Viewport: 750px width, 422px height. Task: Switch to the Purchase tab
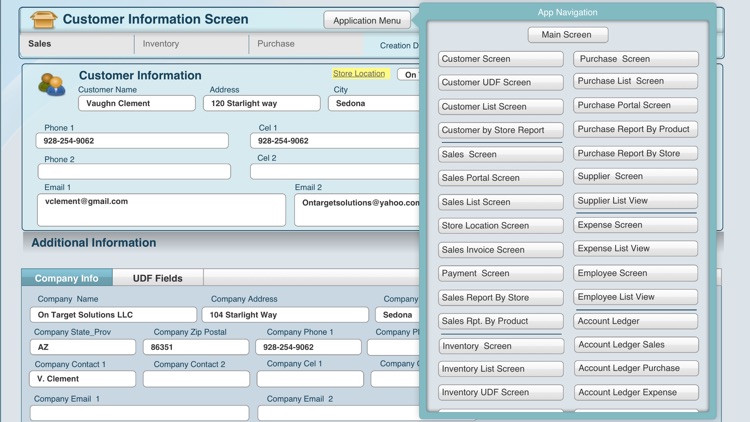coord(276,44)
